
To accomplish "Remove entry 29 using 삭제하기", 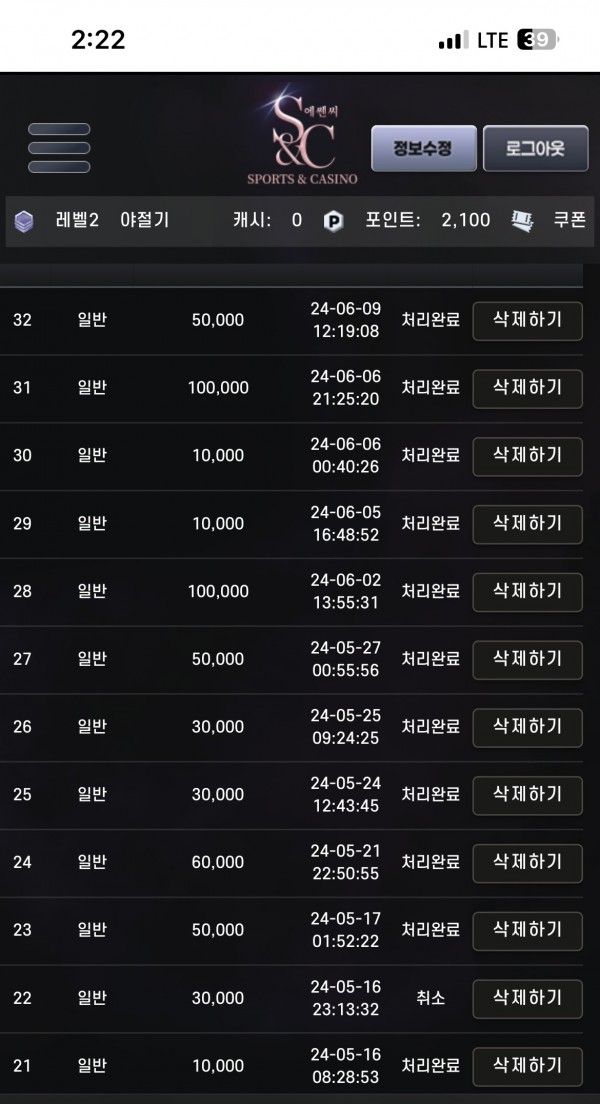I will coord(527,523).
